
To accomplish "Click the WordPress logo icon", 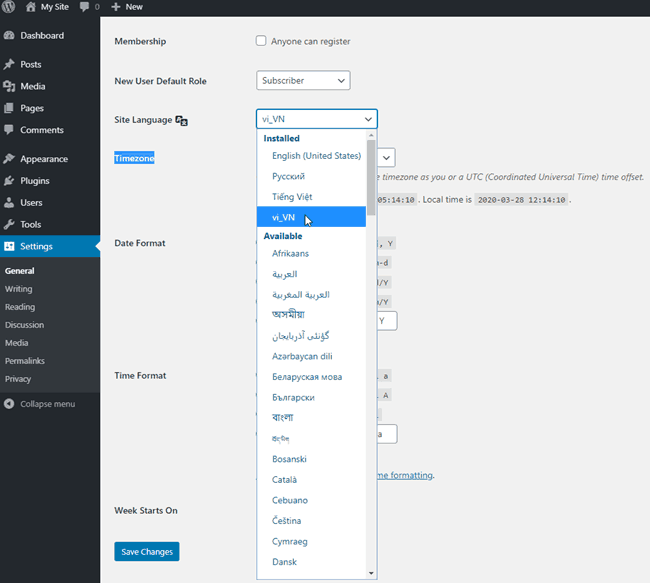I will tap(10, 7).
